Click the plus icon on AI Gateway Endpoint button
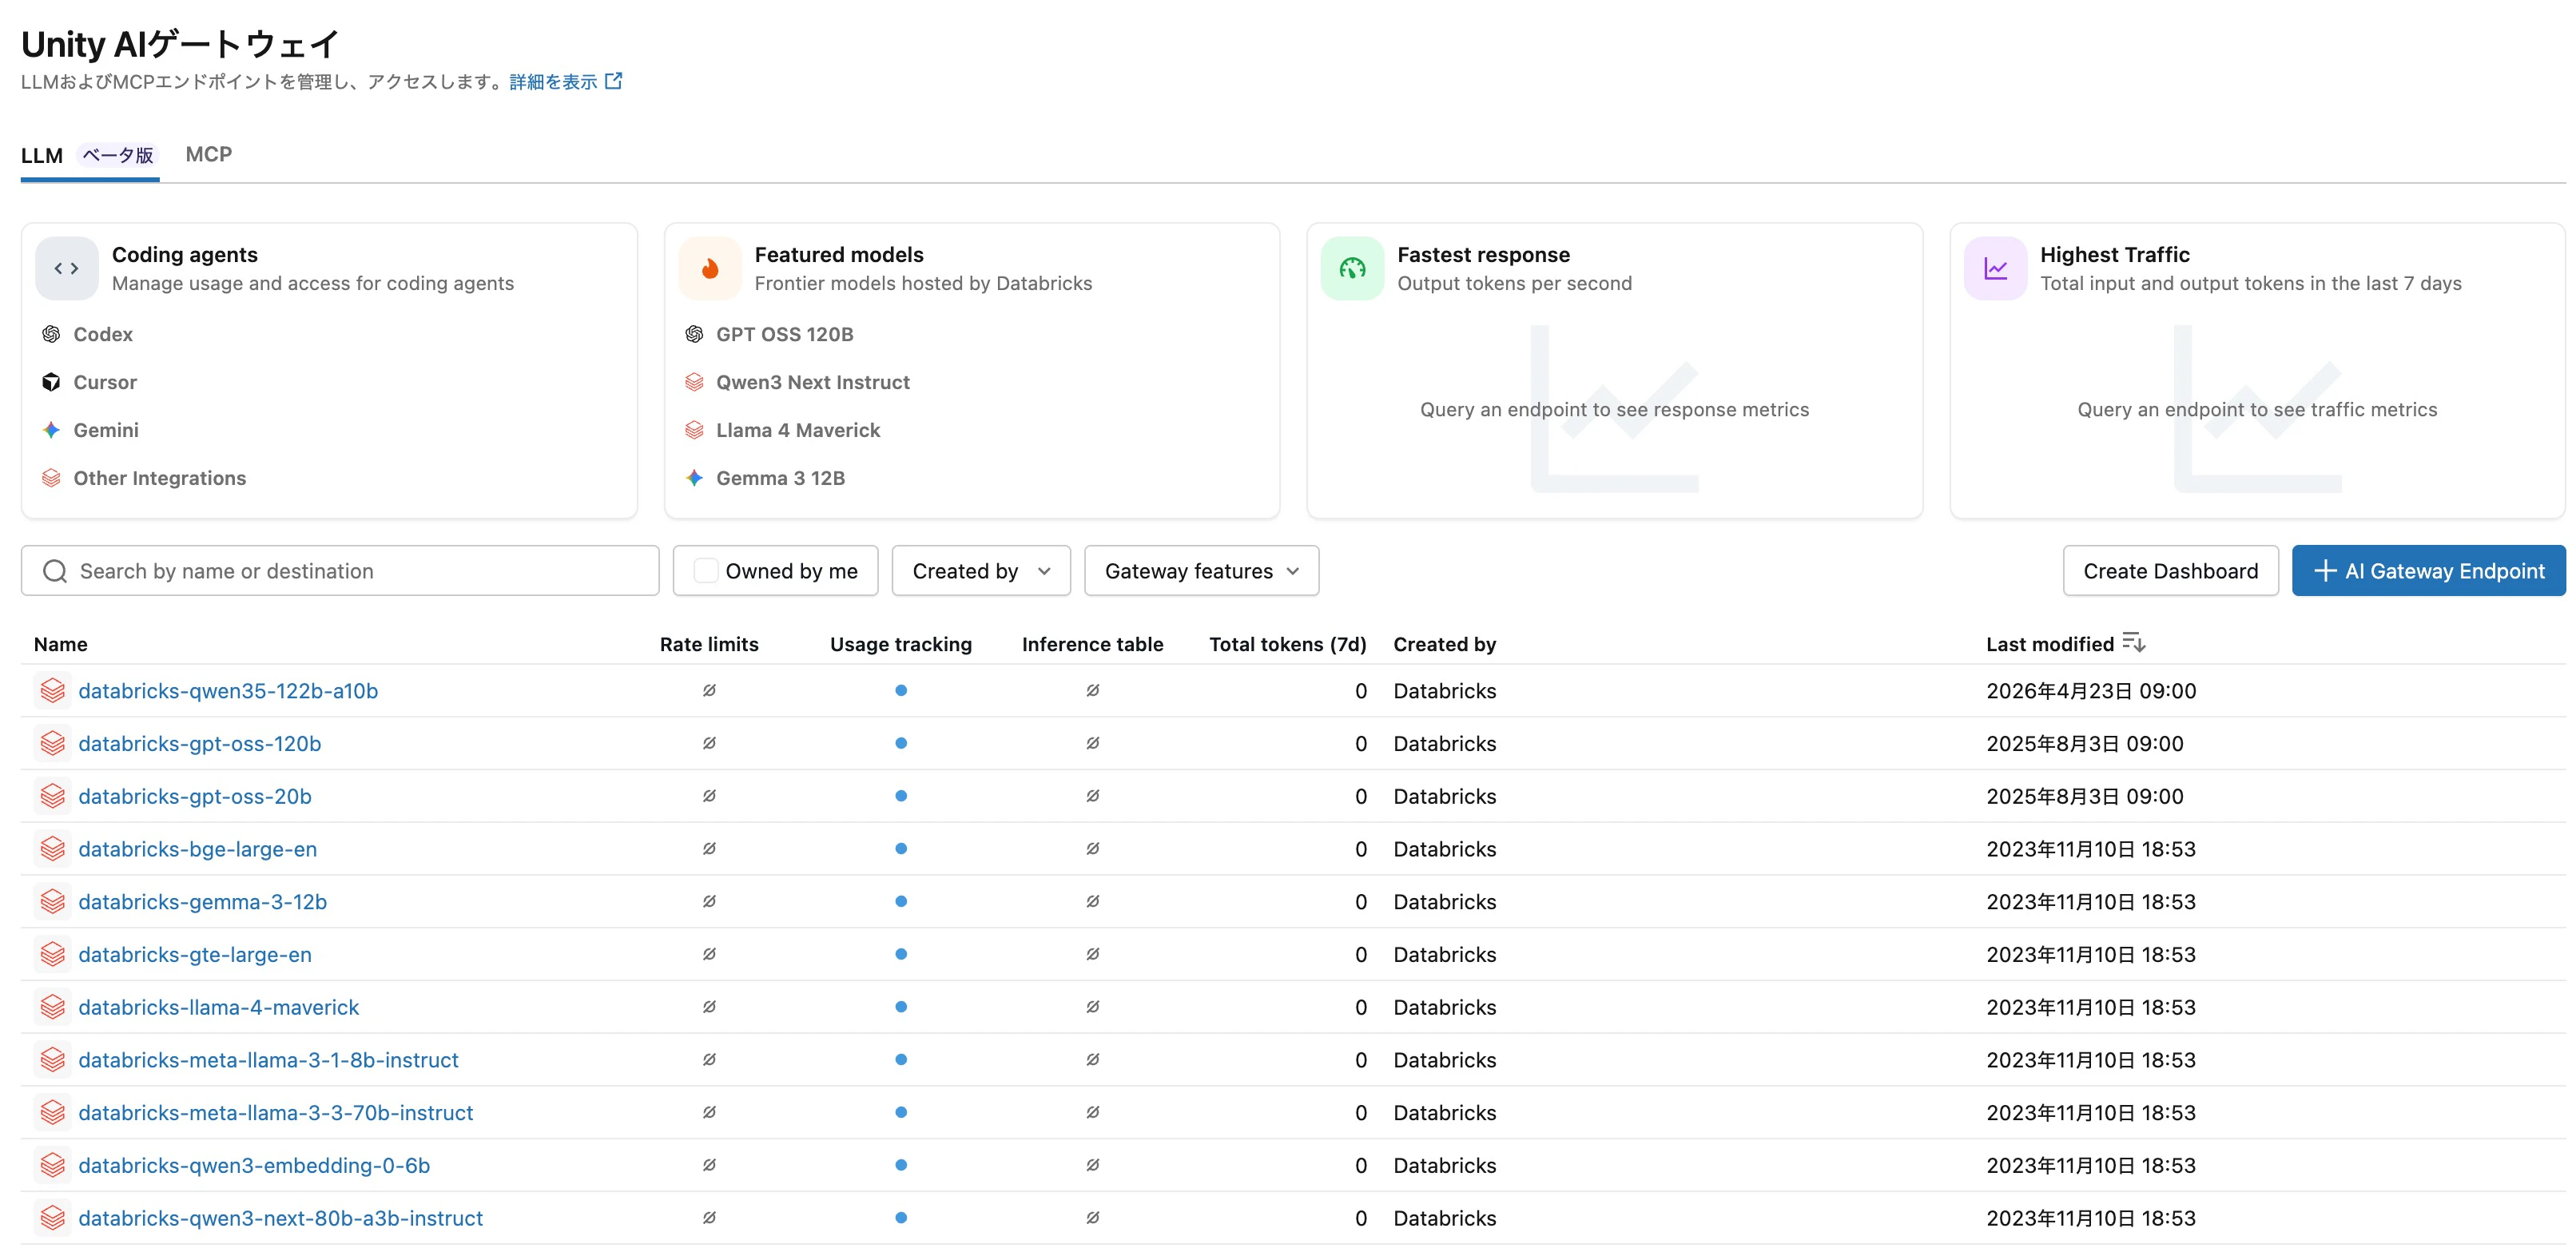 tap(2325, 571)
